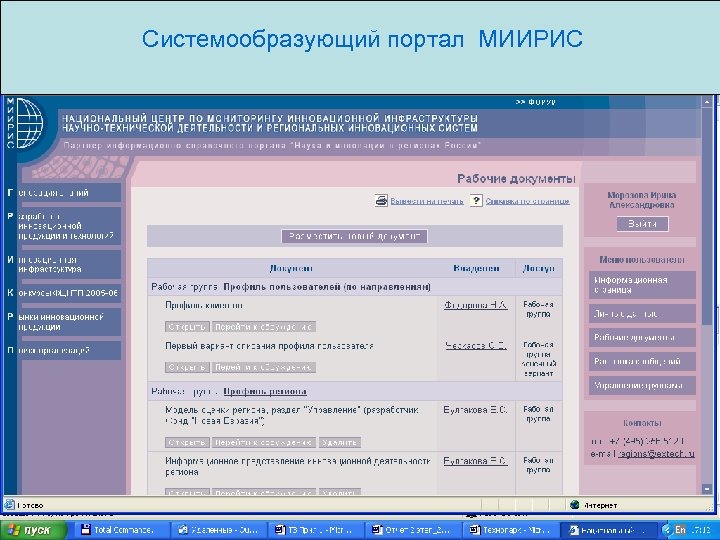The height and width of the screenshot is (540, 720).
Task: Click Открыть for Профиль клиентов document
Action: tap(187, 327)
